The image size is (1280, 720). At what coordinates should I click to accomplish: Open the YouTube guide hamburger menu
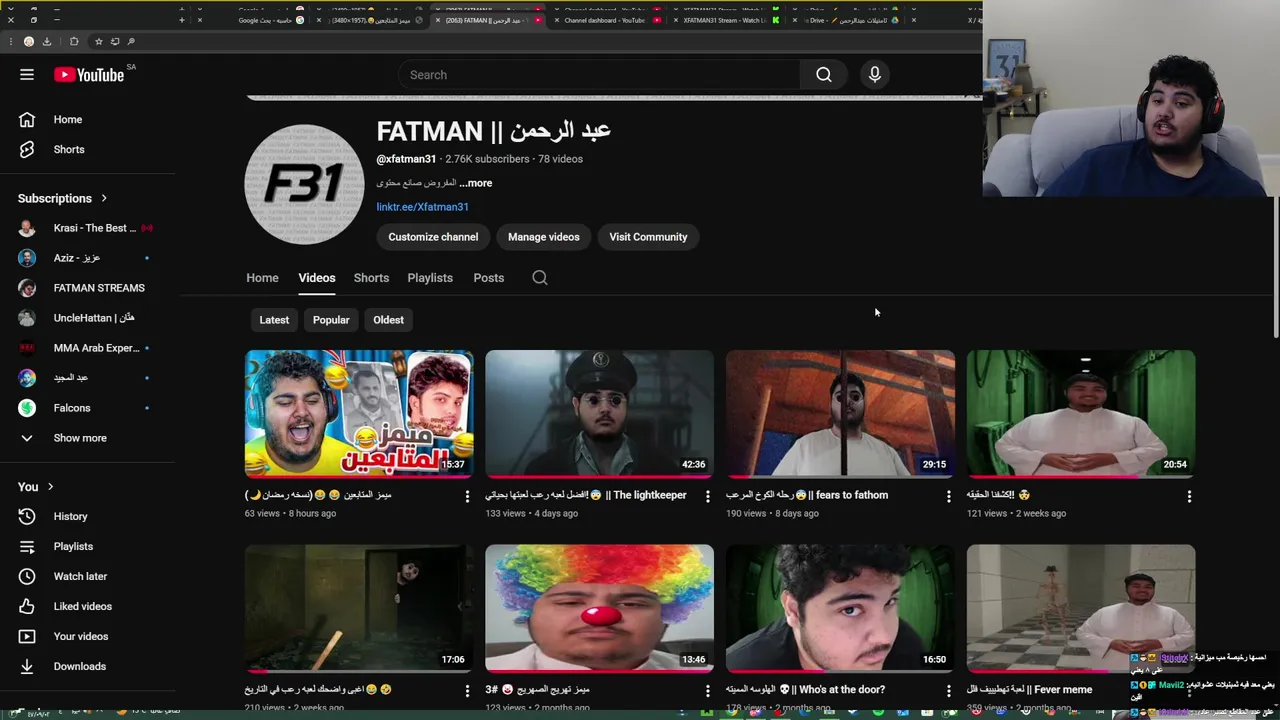(x=27, y=75)
